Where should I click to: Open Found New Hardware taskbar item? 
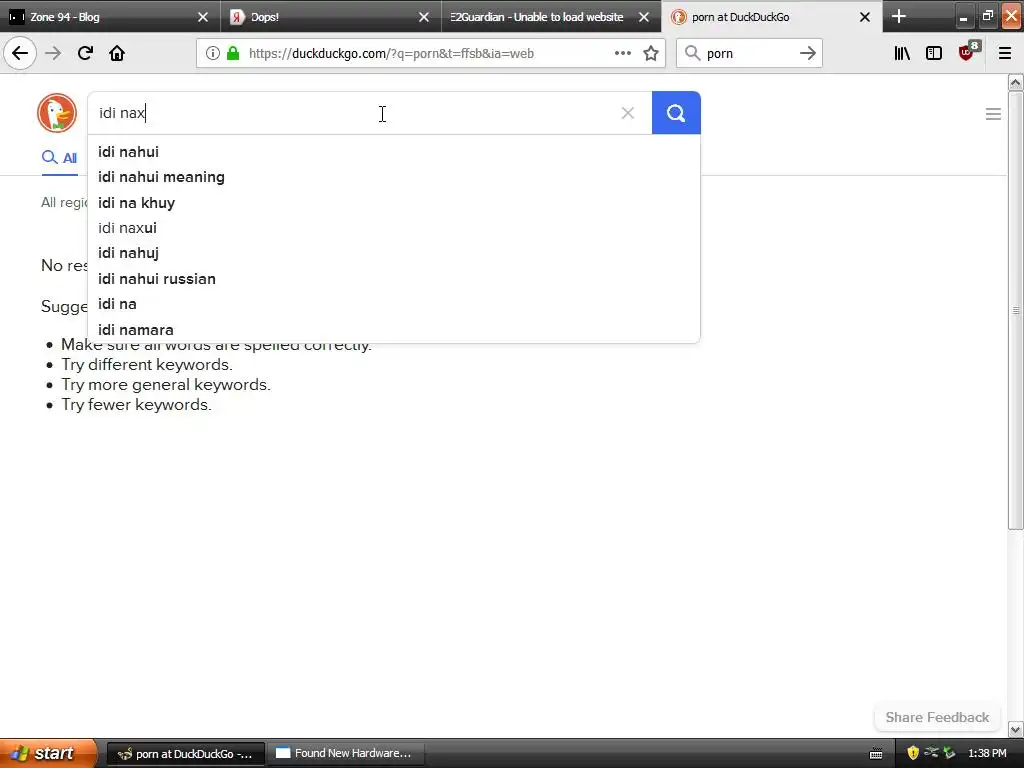(x=346, y=754)
